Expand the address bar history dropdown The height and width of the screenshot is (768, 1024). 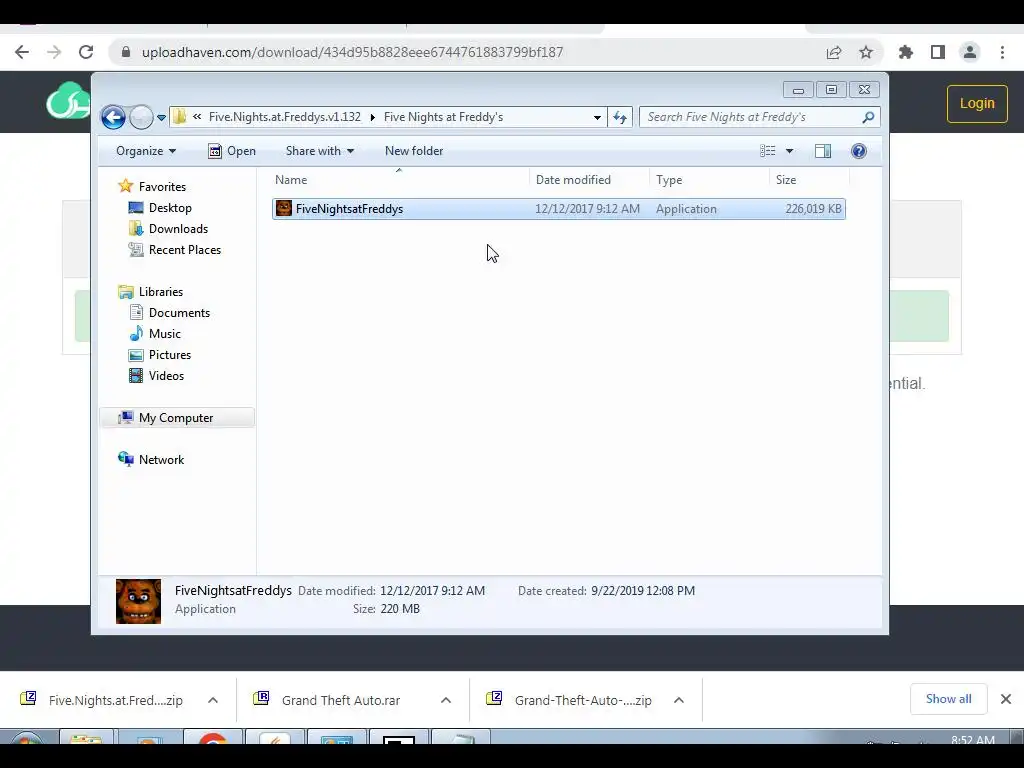pos(597,118)
